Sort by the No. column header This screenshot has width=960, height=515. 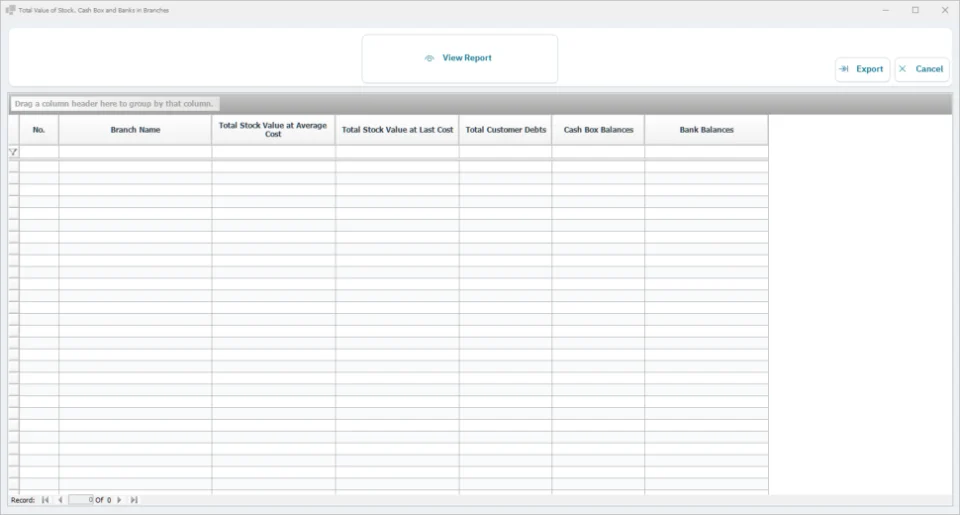tap(39, 130)
